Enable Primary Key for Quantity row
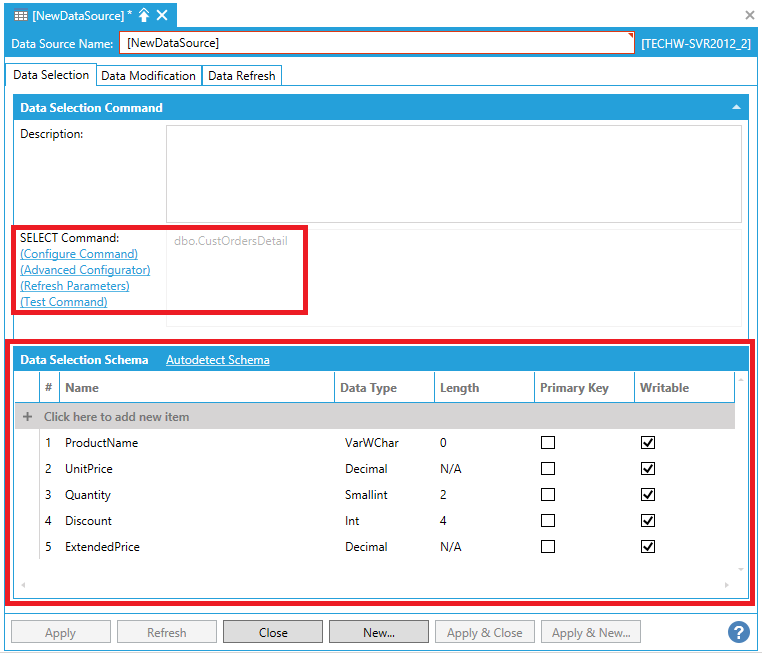Viewport: 762px width, 654px height. 548,495
